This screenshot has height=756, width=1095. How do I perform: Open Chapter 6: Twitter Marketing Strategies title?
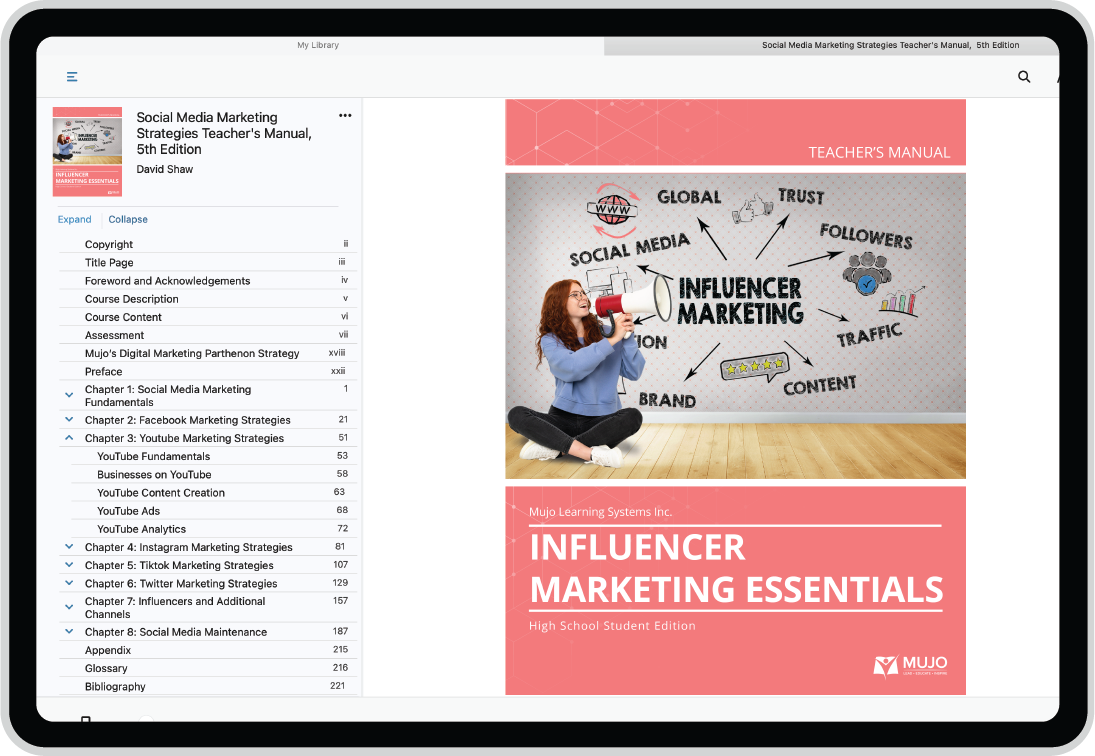tap(181, 584)
